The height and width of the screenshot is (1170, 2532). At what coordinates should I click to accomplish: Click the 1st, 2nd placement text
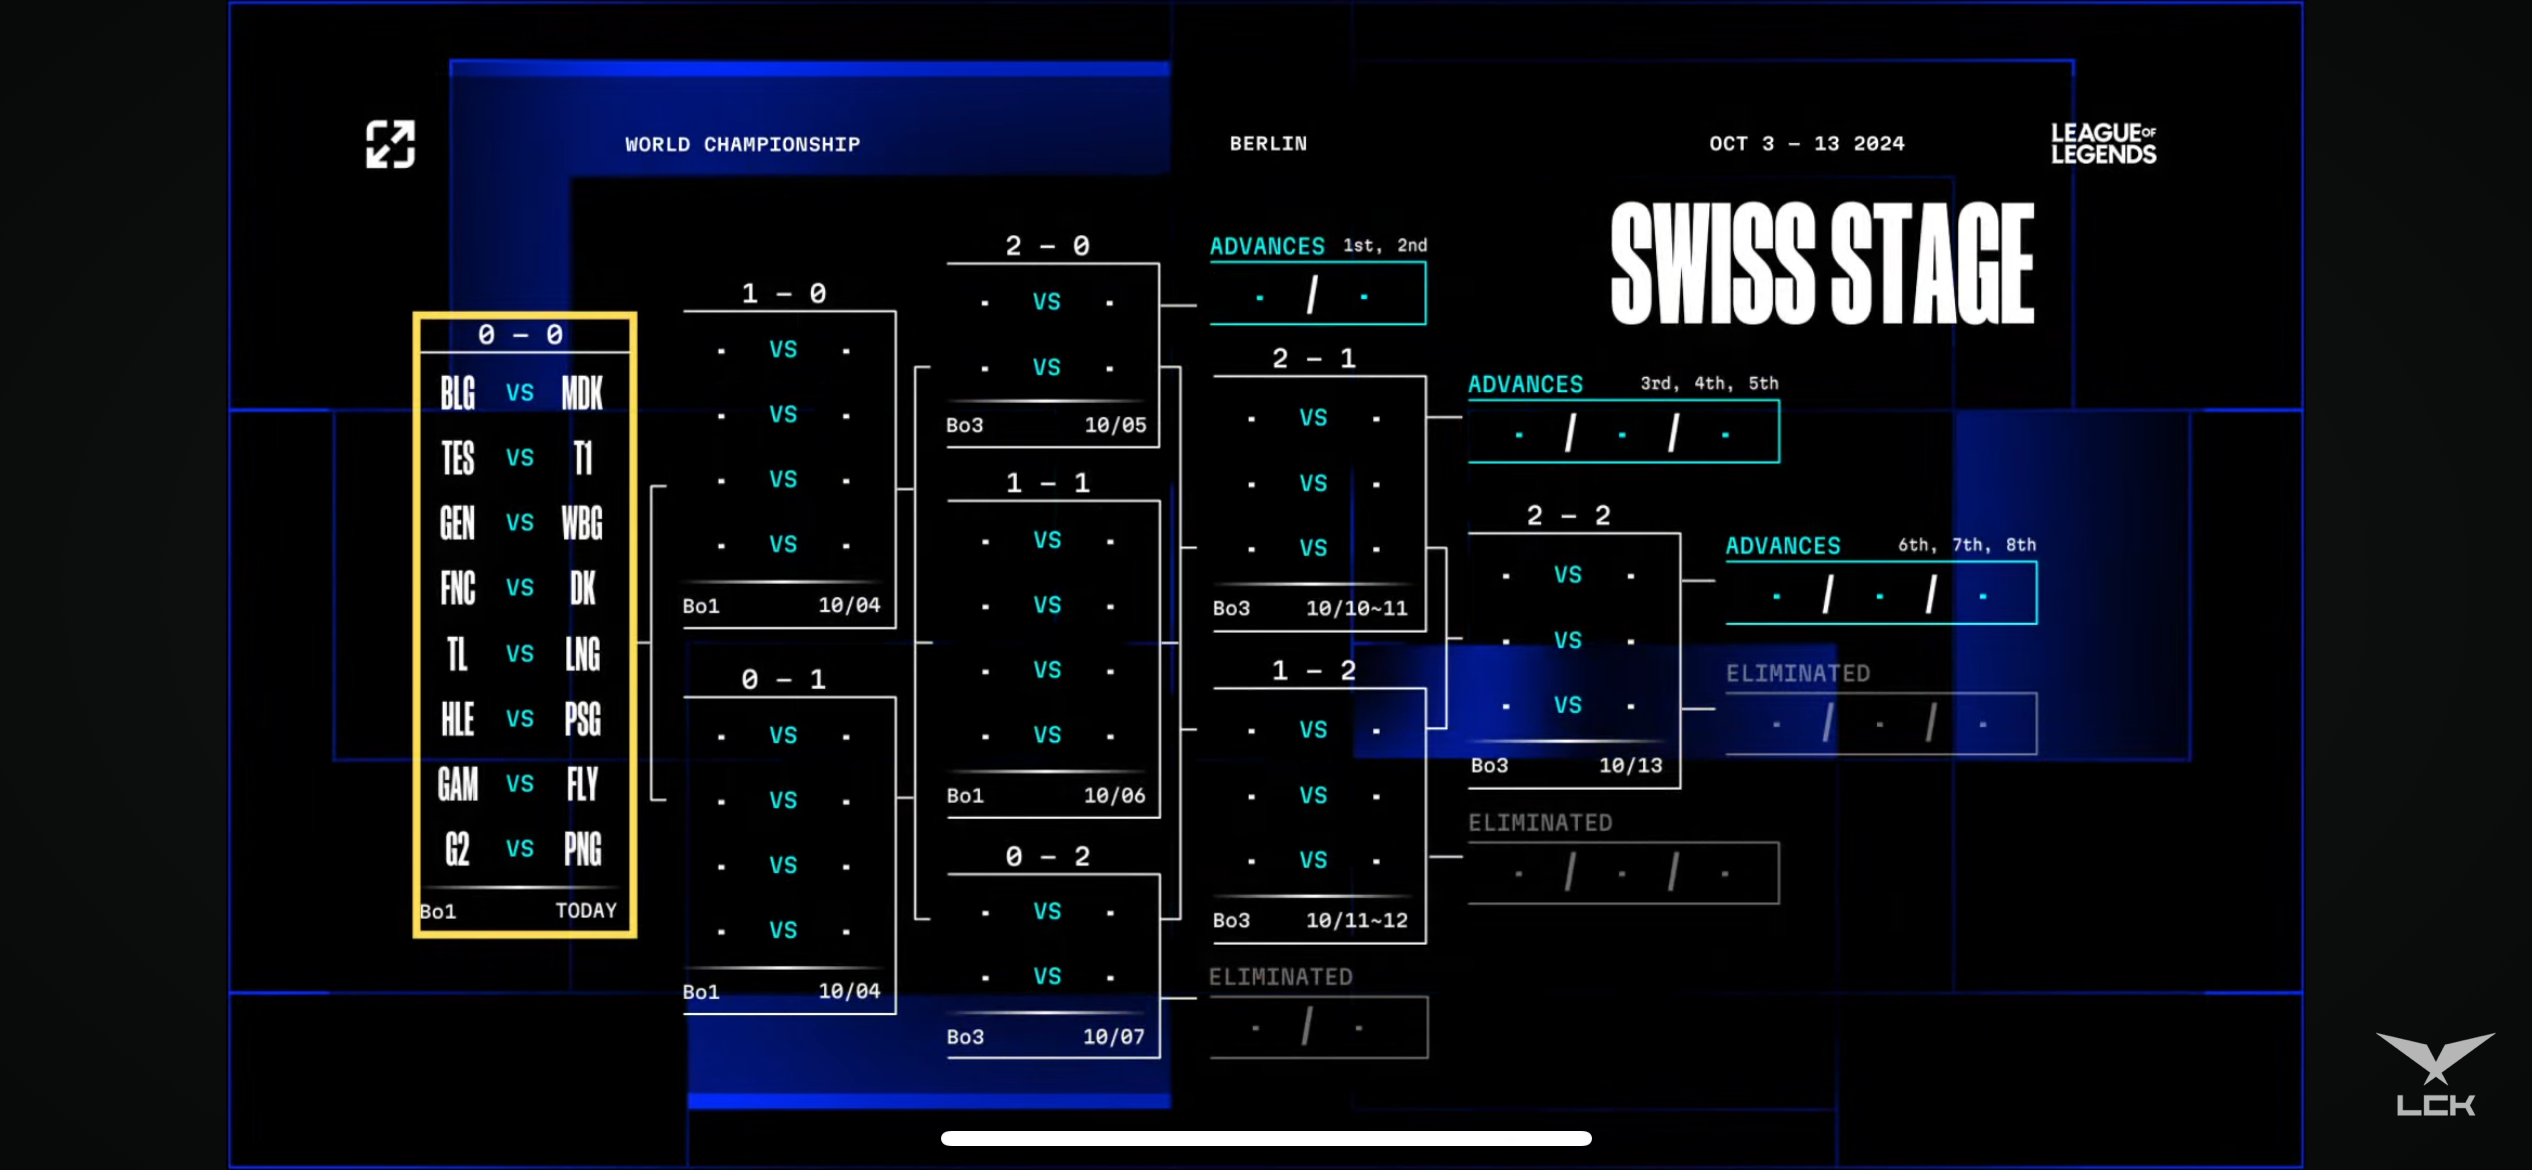point(1385,245)
